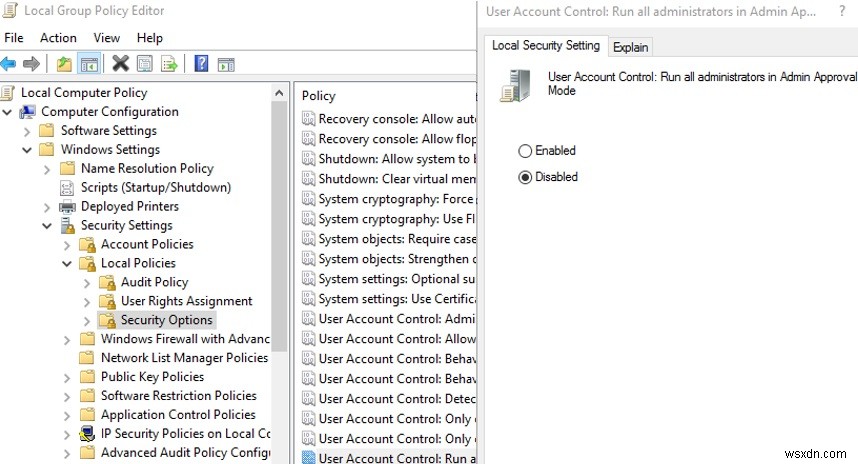The height and width of the screenshot is (464, 858).
Task: Toggle Show/Hide Action Pane icon
Action: [x=226, y=65]
